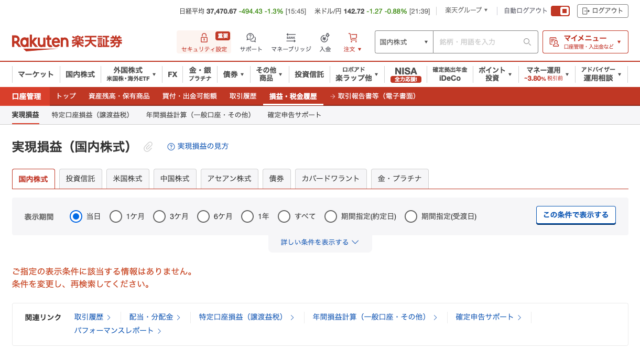Select 期間指定(約定日) radio

330,216
